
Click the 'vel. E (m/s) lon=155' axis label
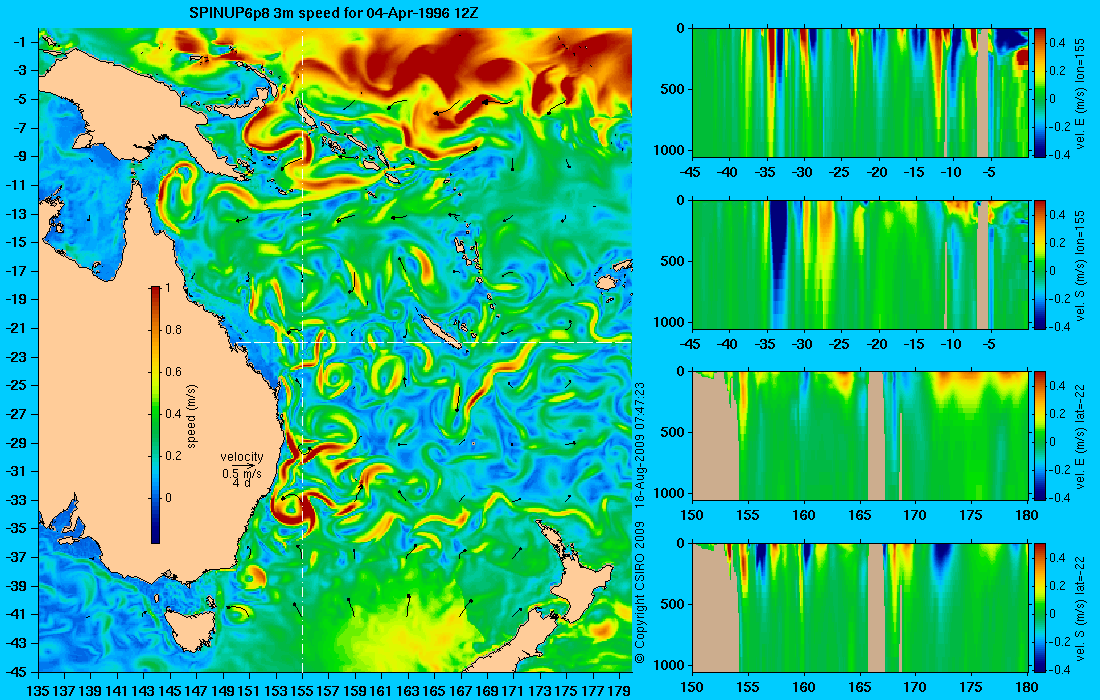coord(1081,93)
